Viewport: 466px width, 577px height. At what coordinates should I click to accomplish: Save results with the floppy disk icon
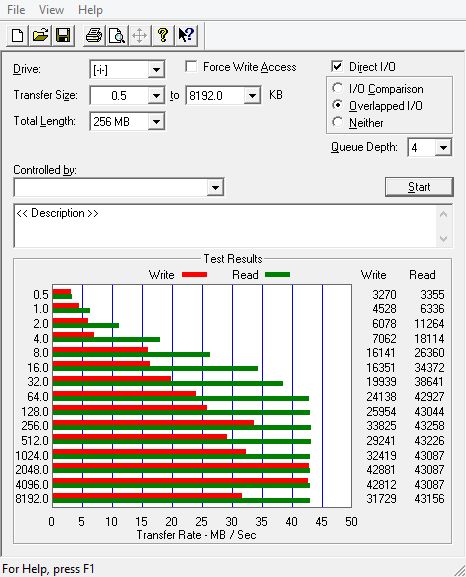tap(63, 36)
